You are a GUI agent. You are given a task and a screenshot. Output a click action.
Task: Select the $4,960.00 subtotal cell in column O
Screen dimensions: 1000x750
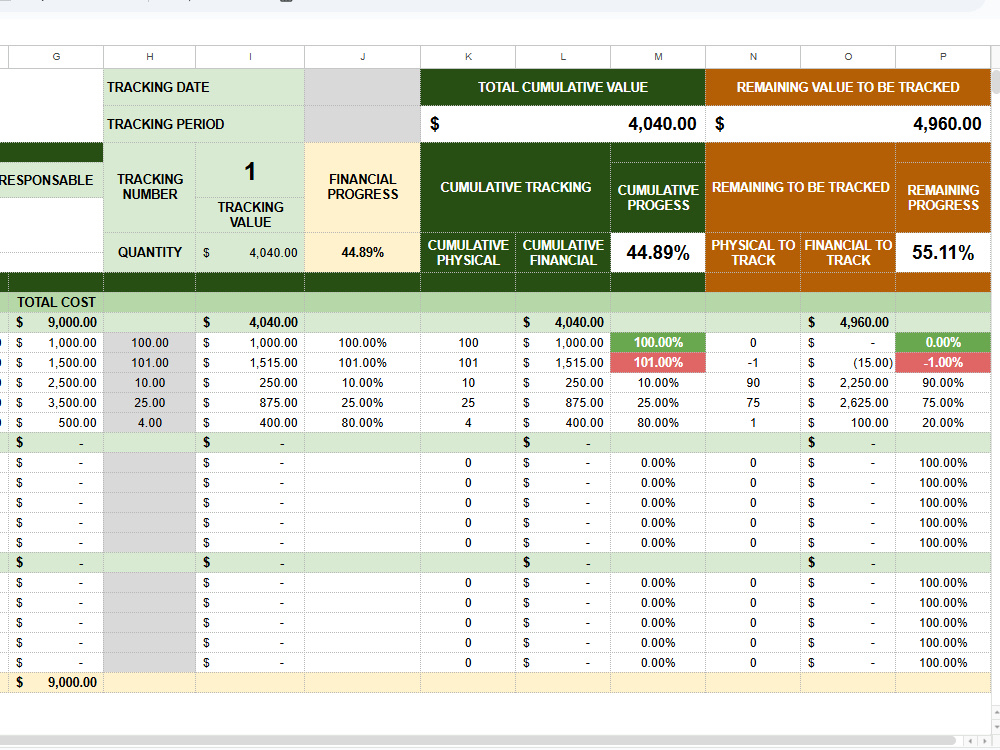pos(848,323)
